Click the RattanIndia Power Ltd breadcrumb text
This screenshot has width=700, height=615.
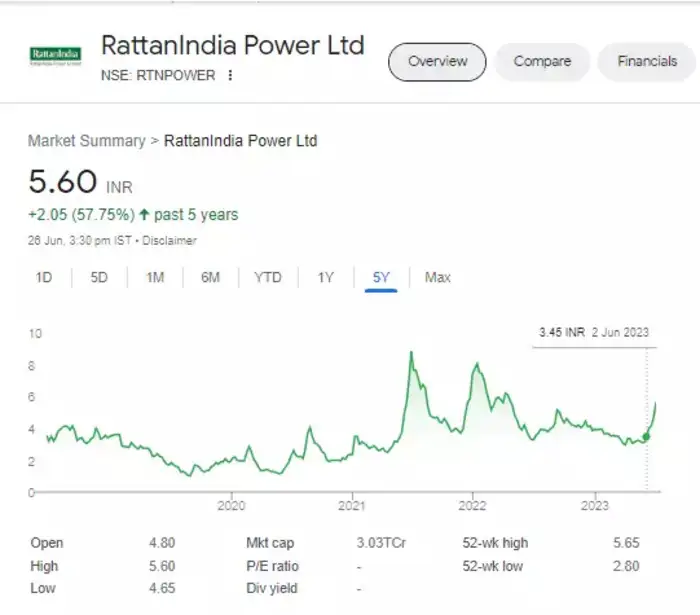tap(240, 141)
